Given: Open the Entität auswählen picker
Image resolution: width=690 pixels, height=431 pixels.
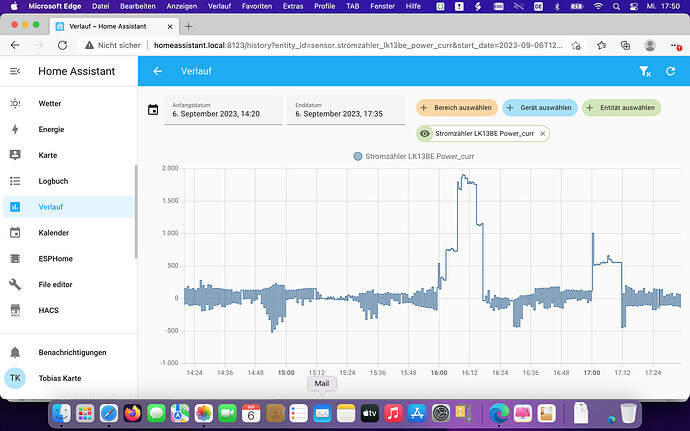Looking at the screenshot, I should point(622,108).
